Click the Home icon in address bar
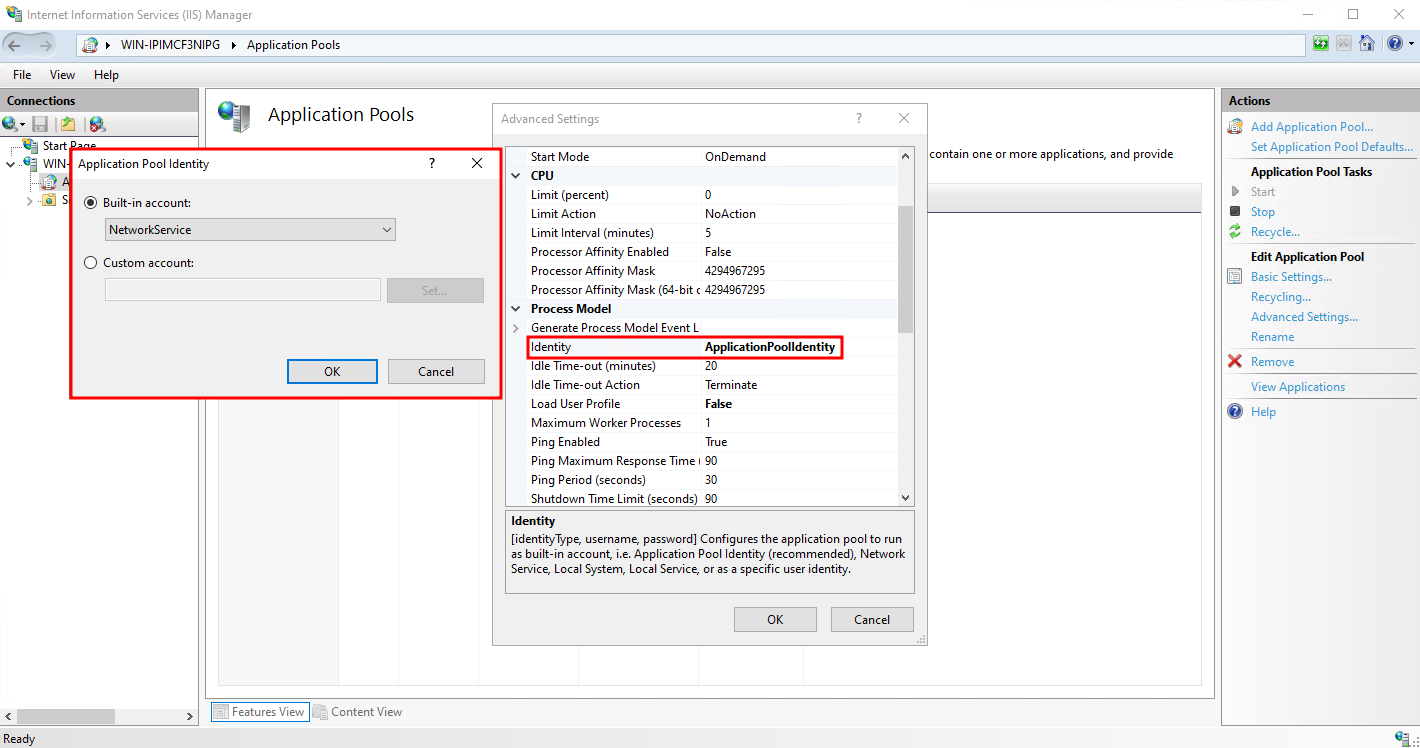Image resolution: width=1420 pixels, height=748 pixels. coord(1365,44)
